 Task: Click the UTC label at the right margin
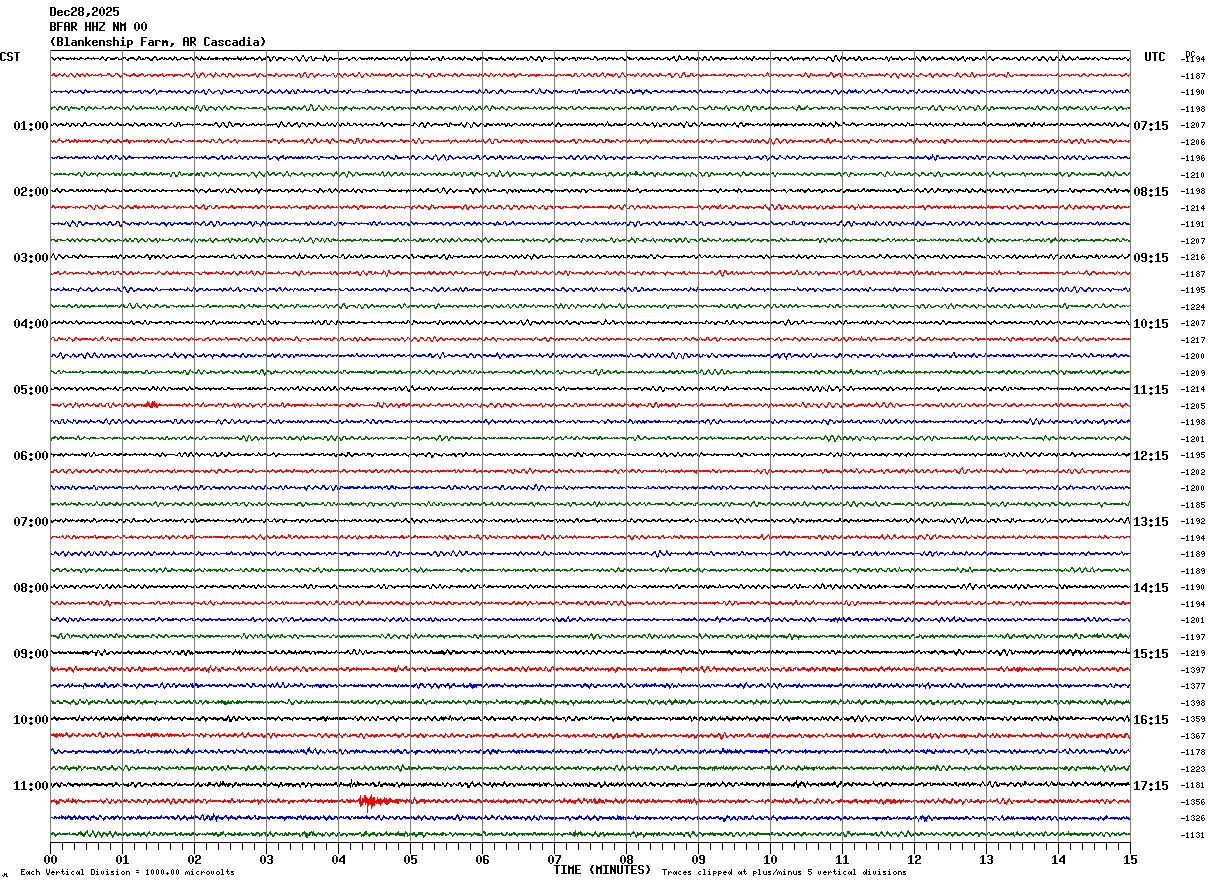pyautogui.click(x=1155, y=57)
